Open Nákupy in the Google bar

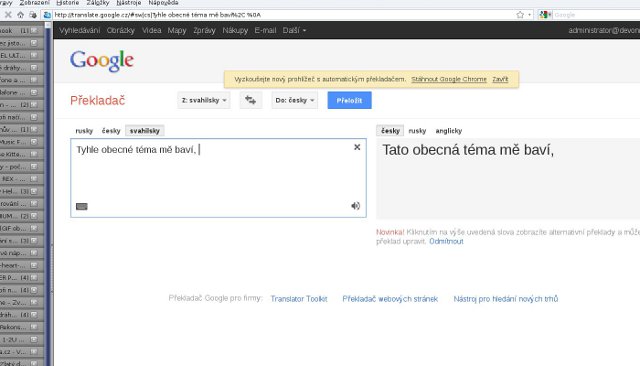235,30
